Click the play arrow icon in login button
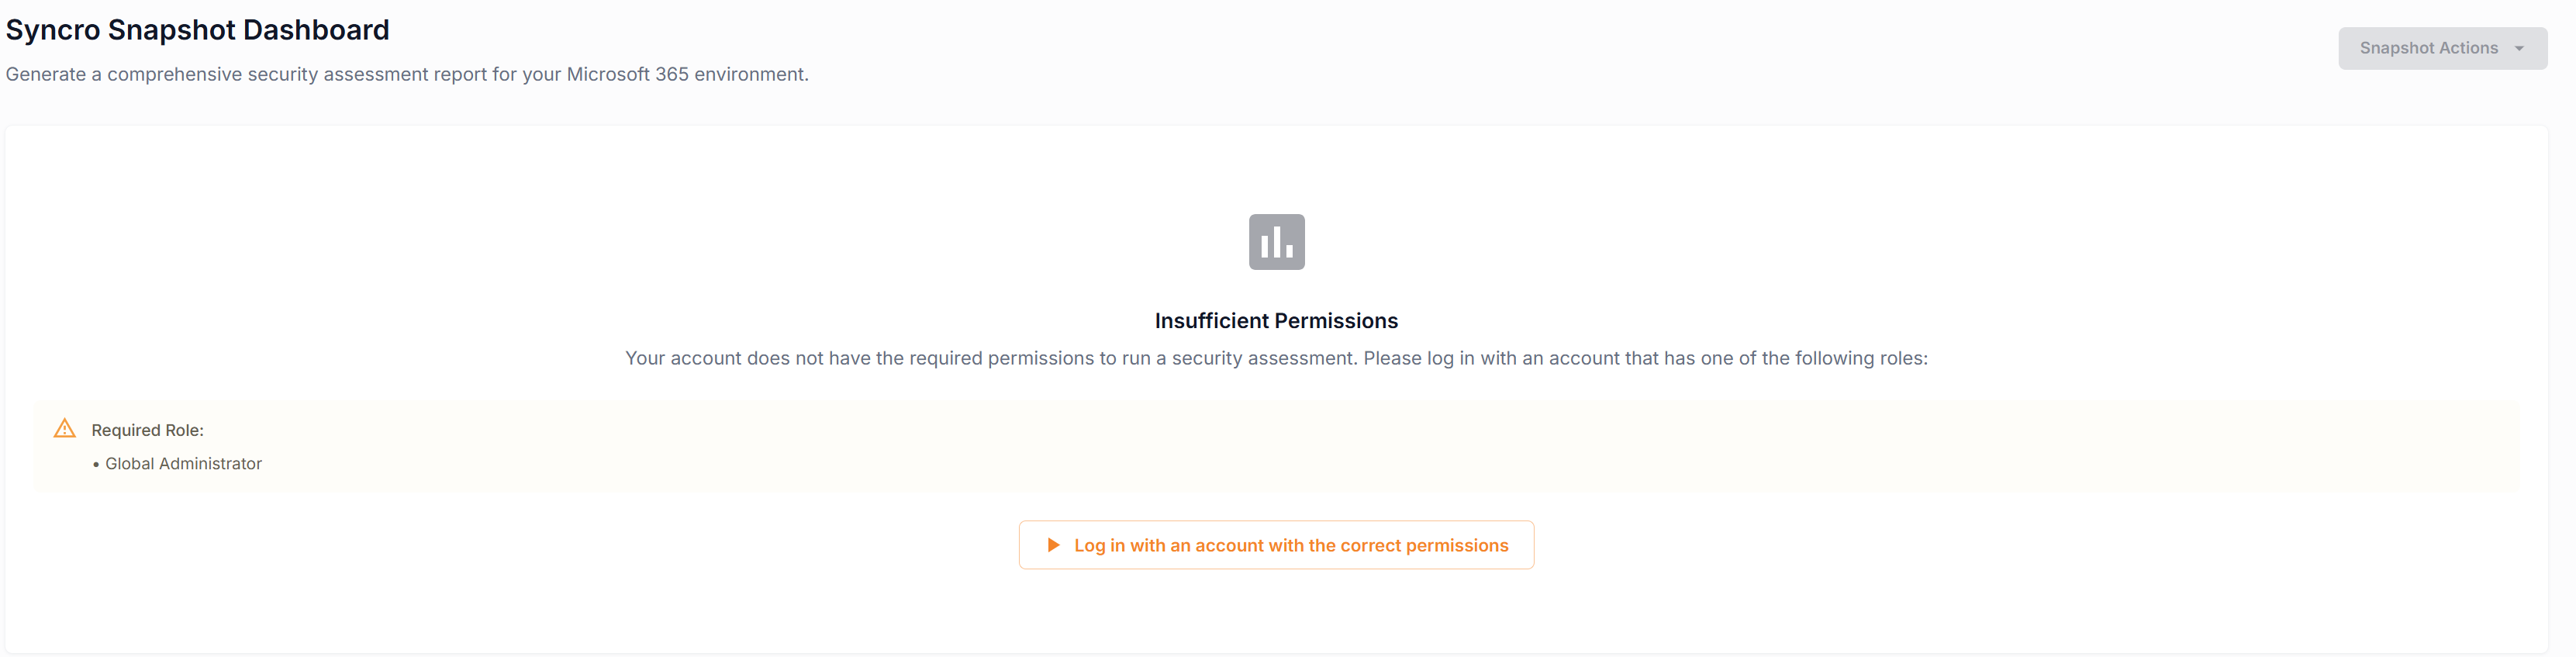Screen dimensions: 2576x657 1053,545
